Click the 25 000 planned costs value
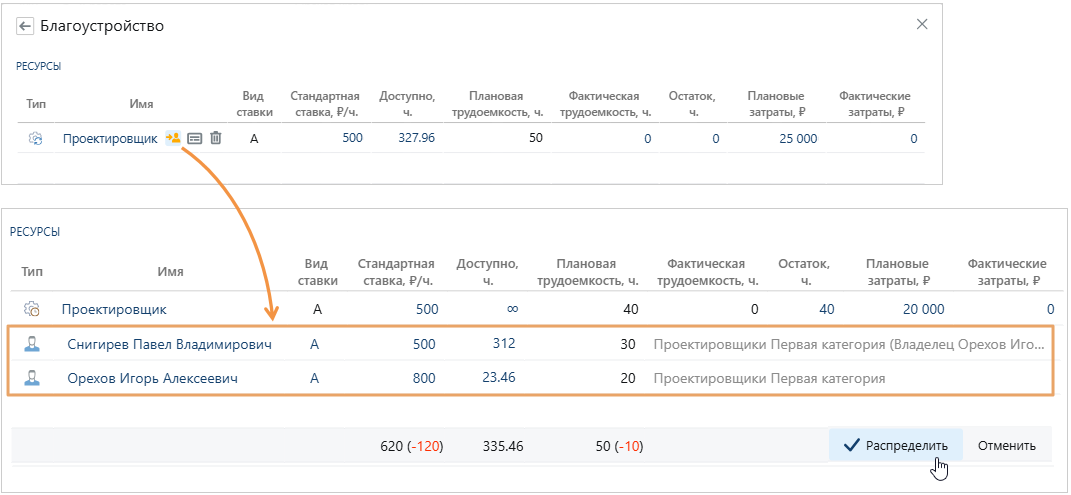Image resolution: width=1071 pixels, height=495 pixels. 797,139
